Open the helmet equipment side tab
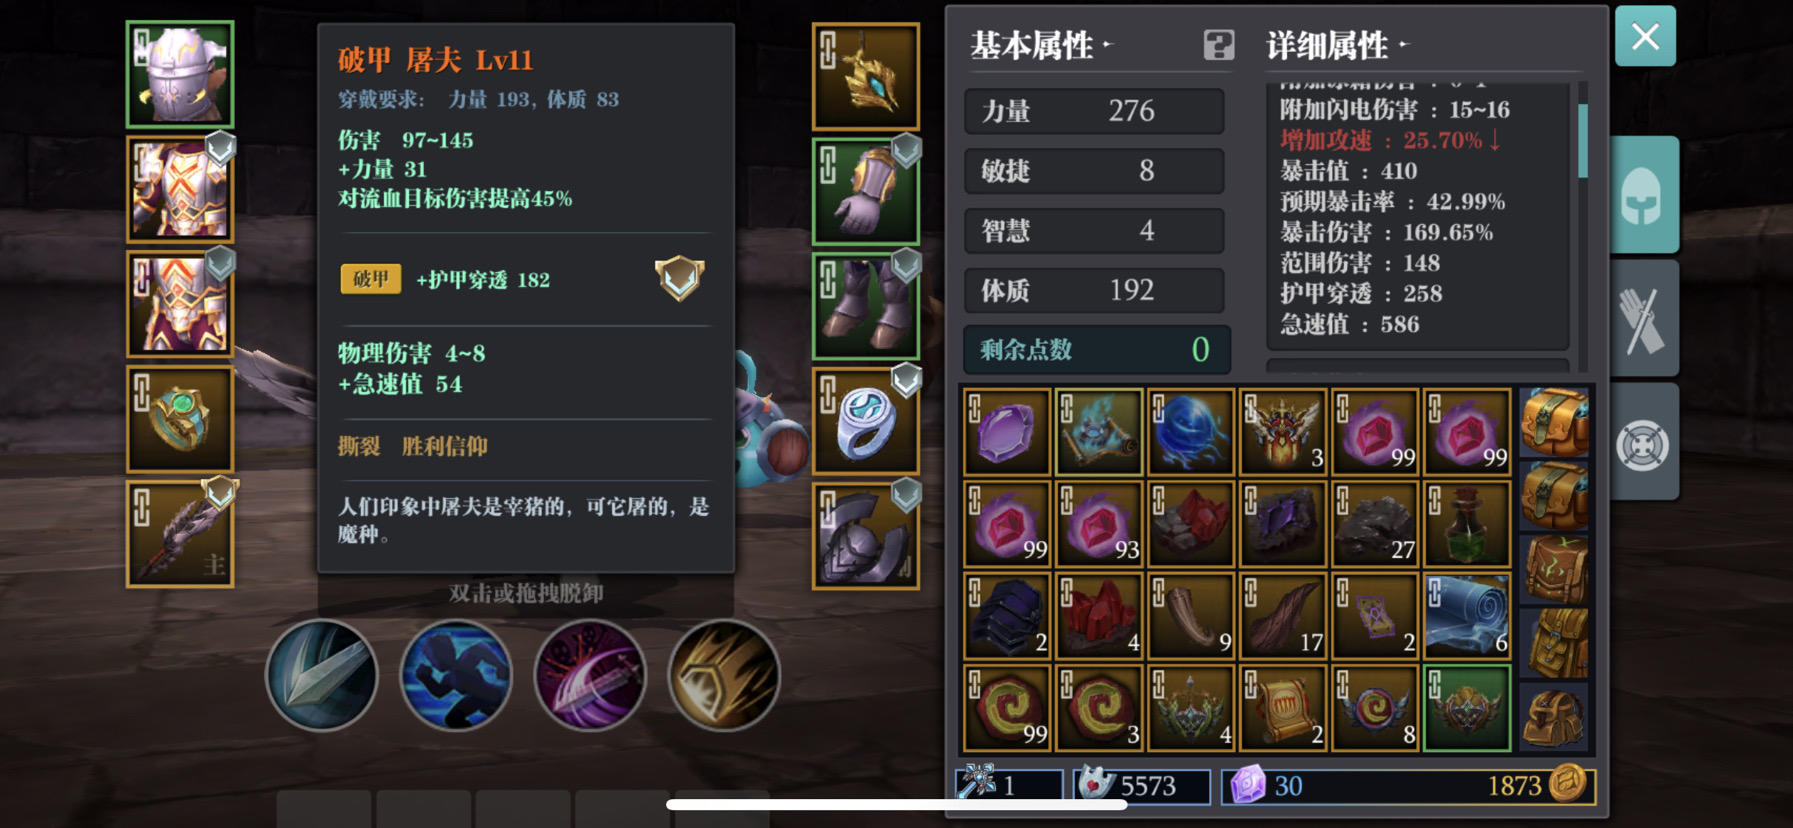 (x=1645, y=195)
